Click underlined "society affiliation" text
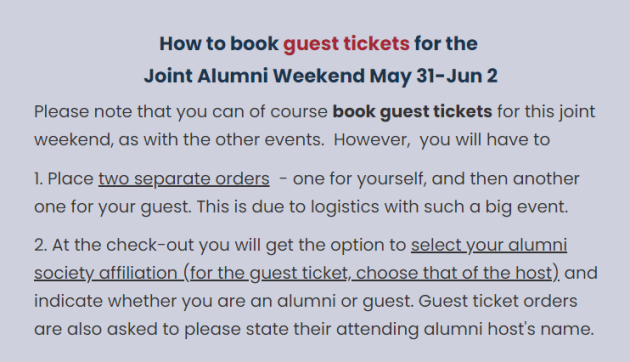The height and width of the screenshot is (362, 630). click(x=106, y=274)
